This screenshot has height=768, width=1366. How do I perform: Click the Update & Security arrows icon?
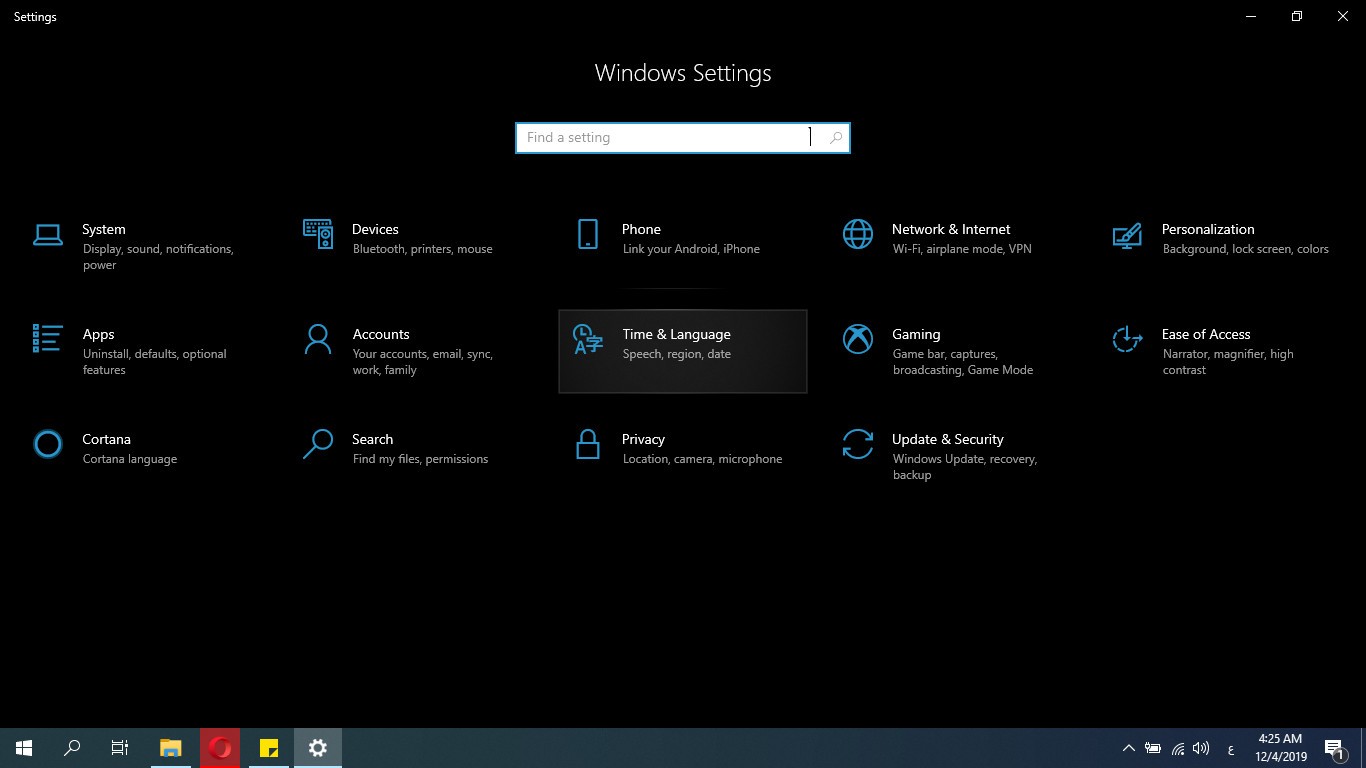[x=858, y=444]
